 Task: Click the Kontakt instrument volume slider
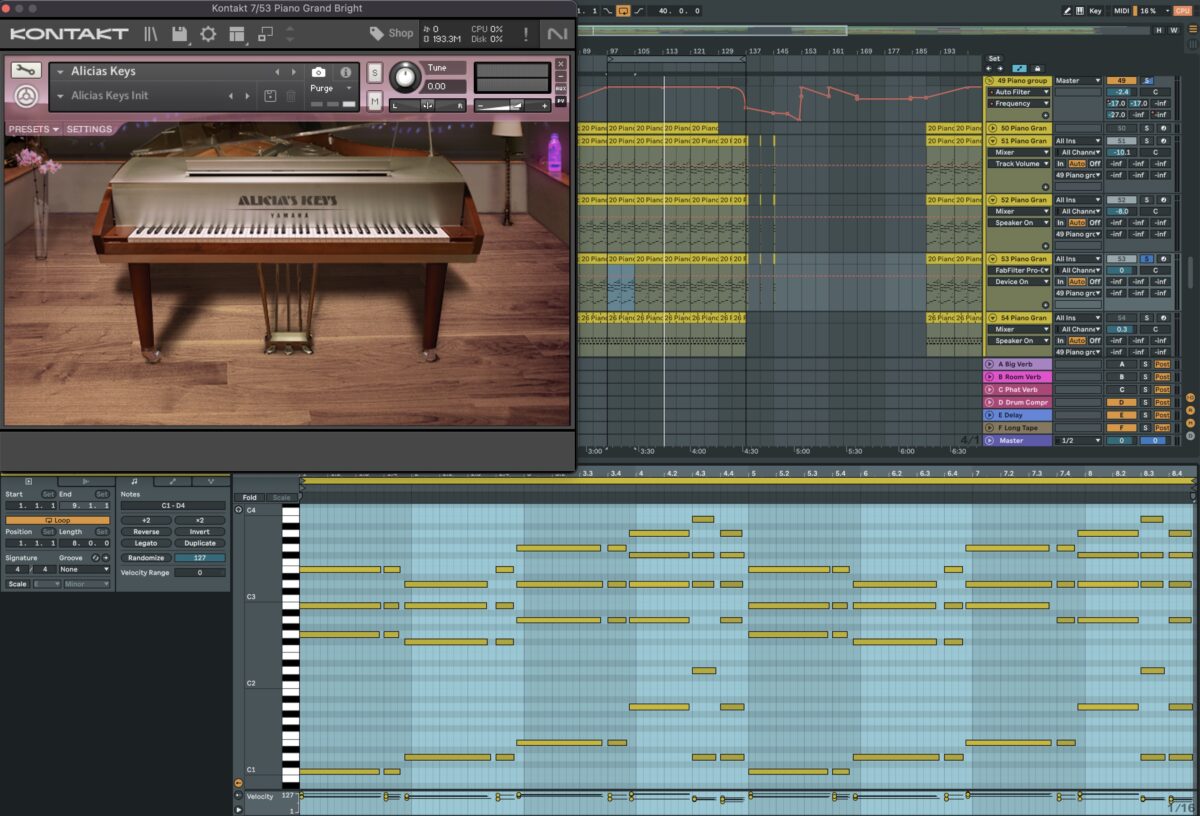point(511,105)
